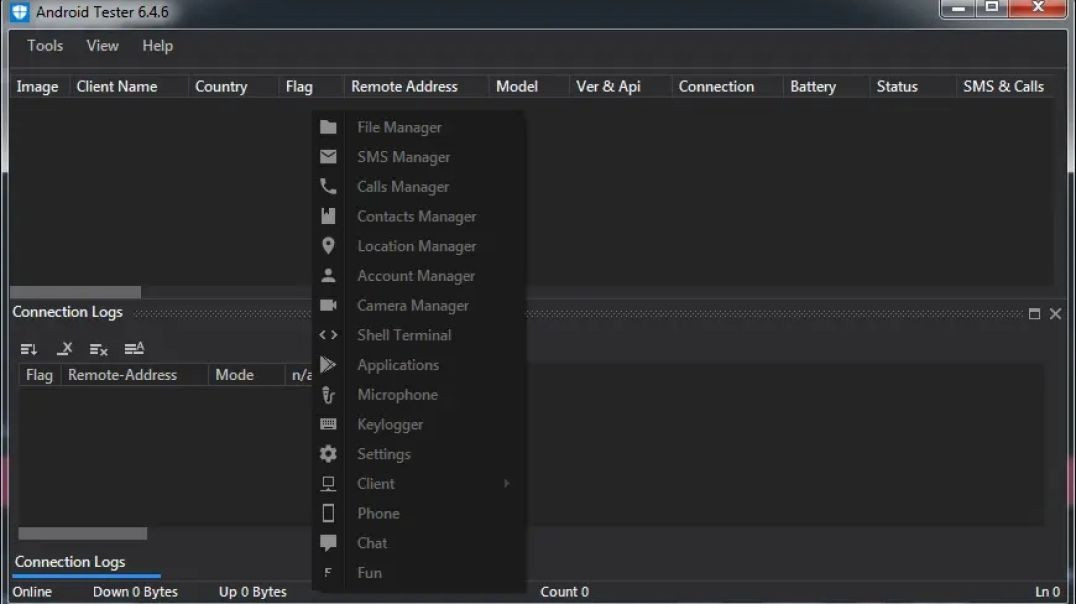The height and width of the screenshot is (604, 1076).
Task: Clear logs using the X toolbar icon
Action: point(64,348)
